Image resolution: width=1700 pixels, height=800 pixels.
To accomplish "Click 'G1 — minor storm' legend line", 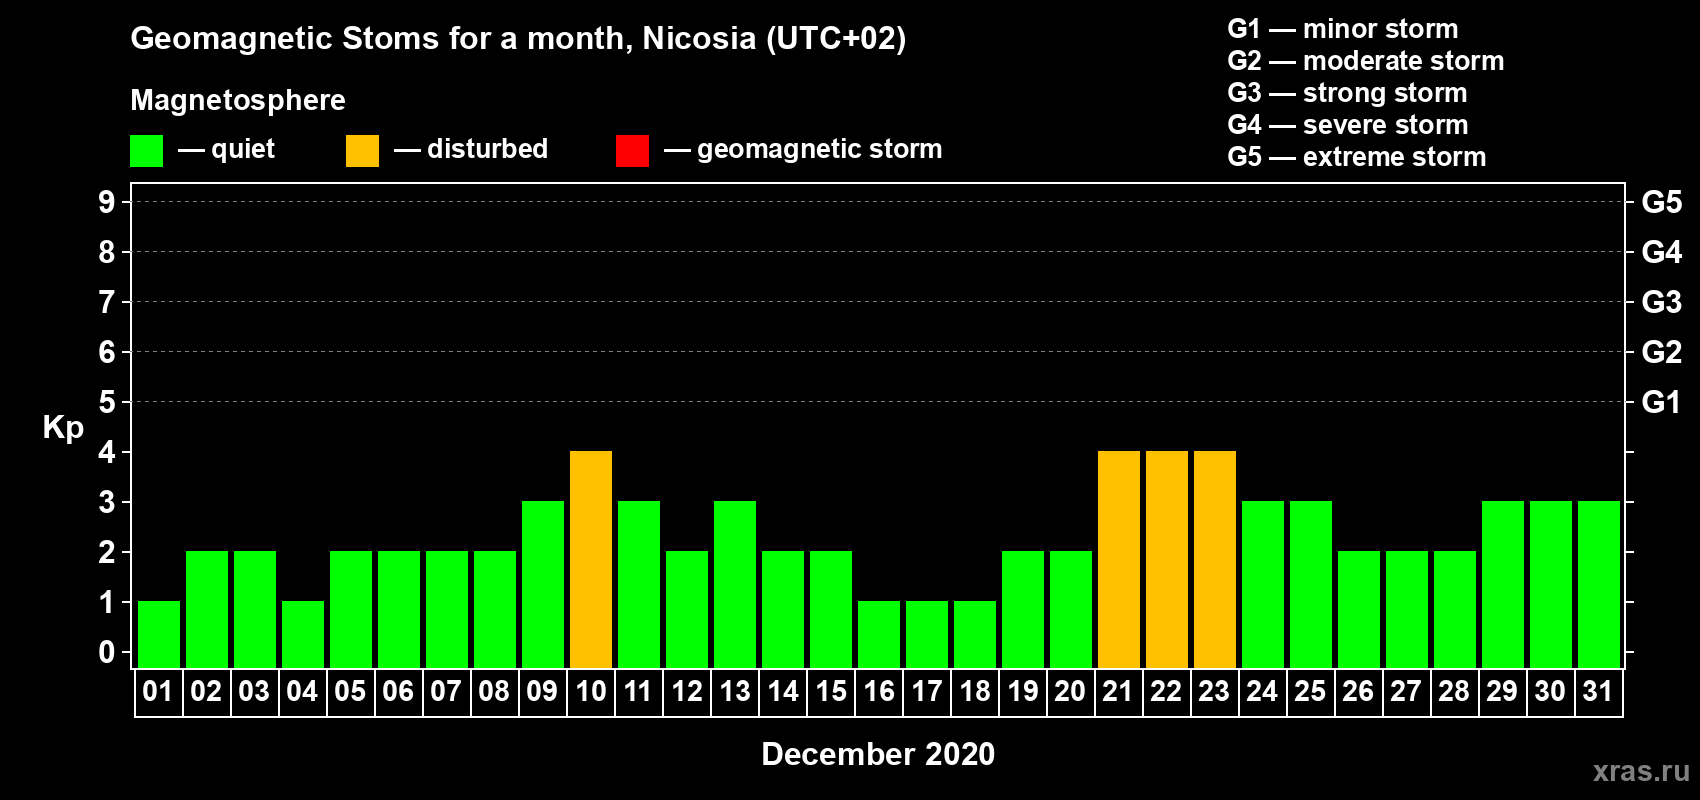I will coord(1343,29).
